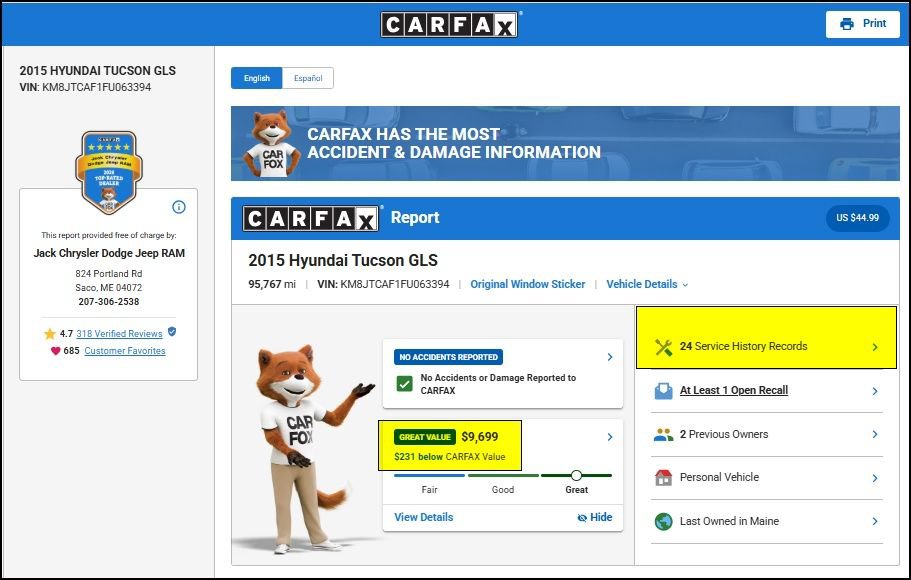Click the NO ACCIDENTS REPORTED badge
The width and height of the screenshot is (911, 580).
click(x=449, y=357)
